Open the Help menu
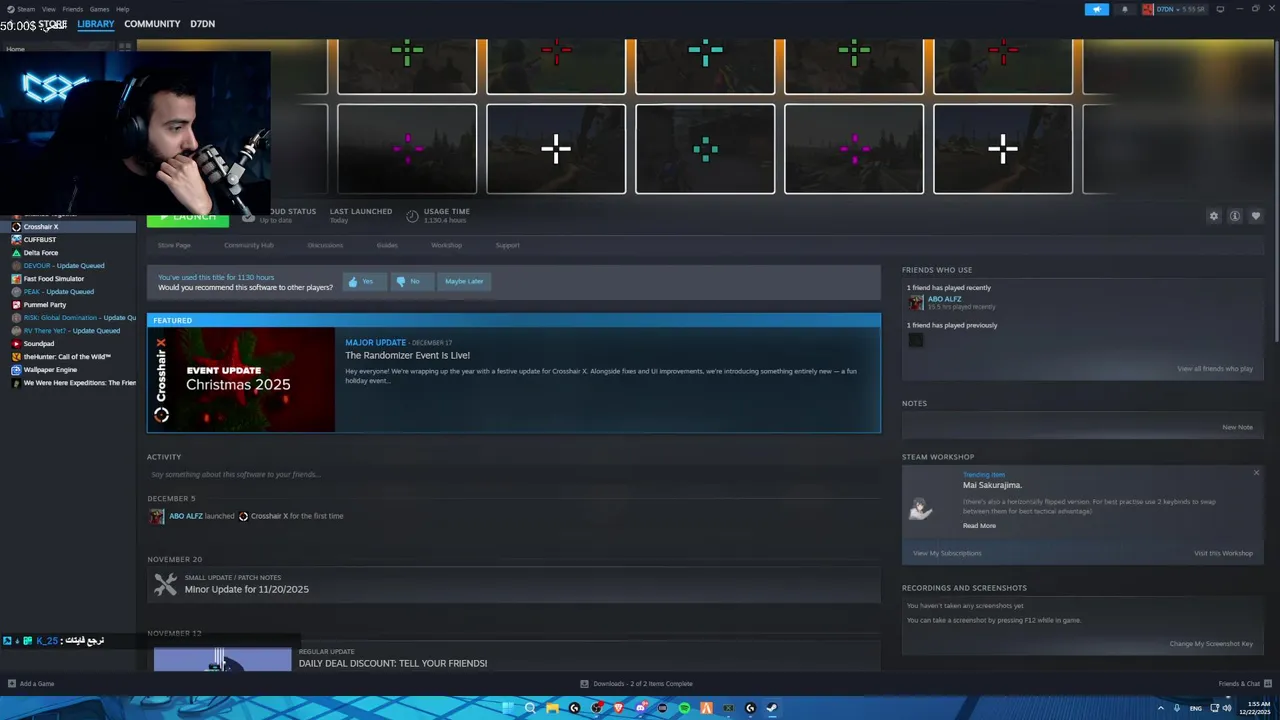This screenshot has width=1280, height=720. (x=122, y=9)
